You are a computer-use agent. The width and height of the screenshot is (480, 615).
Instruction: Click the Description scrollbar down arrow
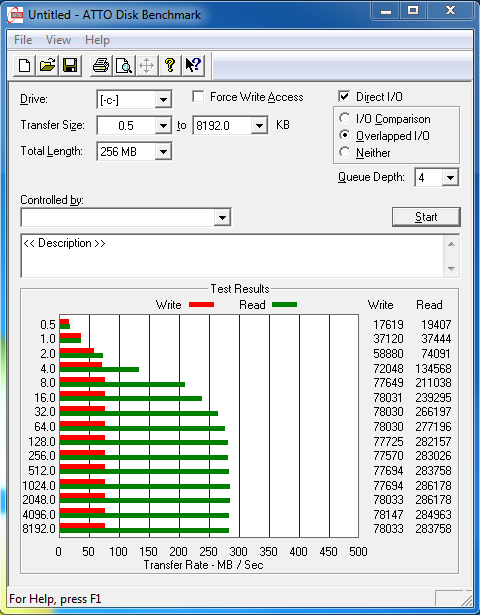click(x=451, y=269)
